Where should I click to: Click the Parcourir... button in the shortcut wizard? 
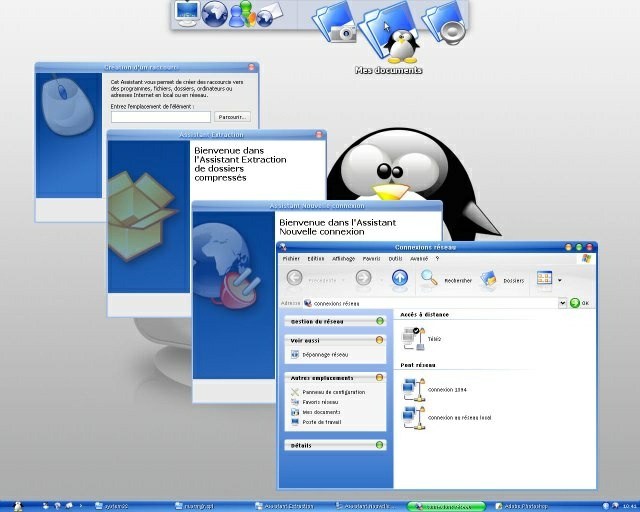coord(232,117)
